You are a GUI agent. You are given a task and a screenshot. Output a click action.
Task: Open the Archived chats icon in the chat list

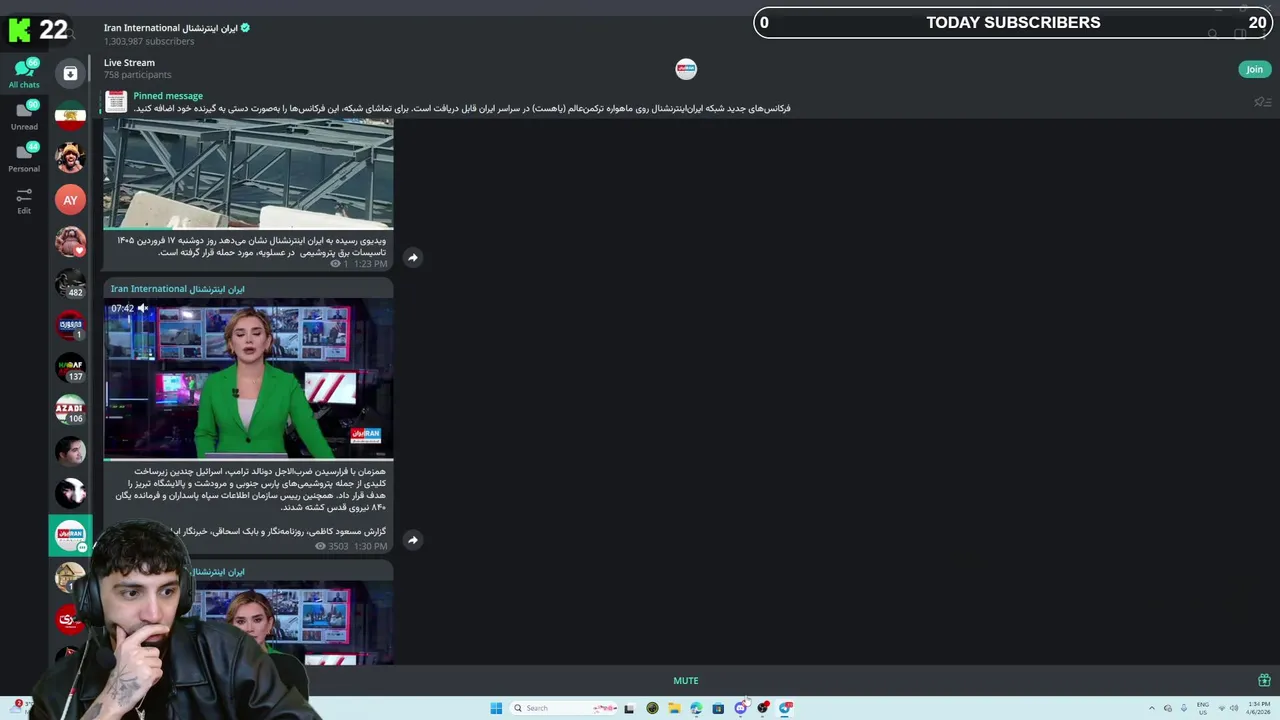70,73
